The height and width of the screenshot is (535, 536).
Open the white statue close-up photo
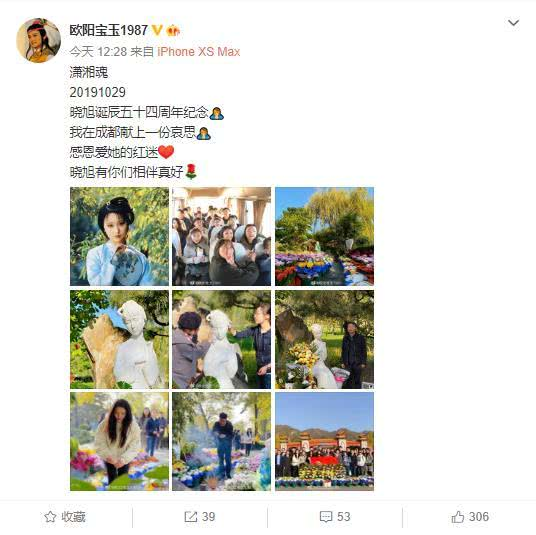click(119, 339)
